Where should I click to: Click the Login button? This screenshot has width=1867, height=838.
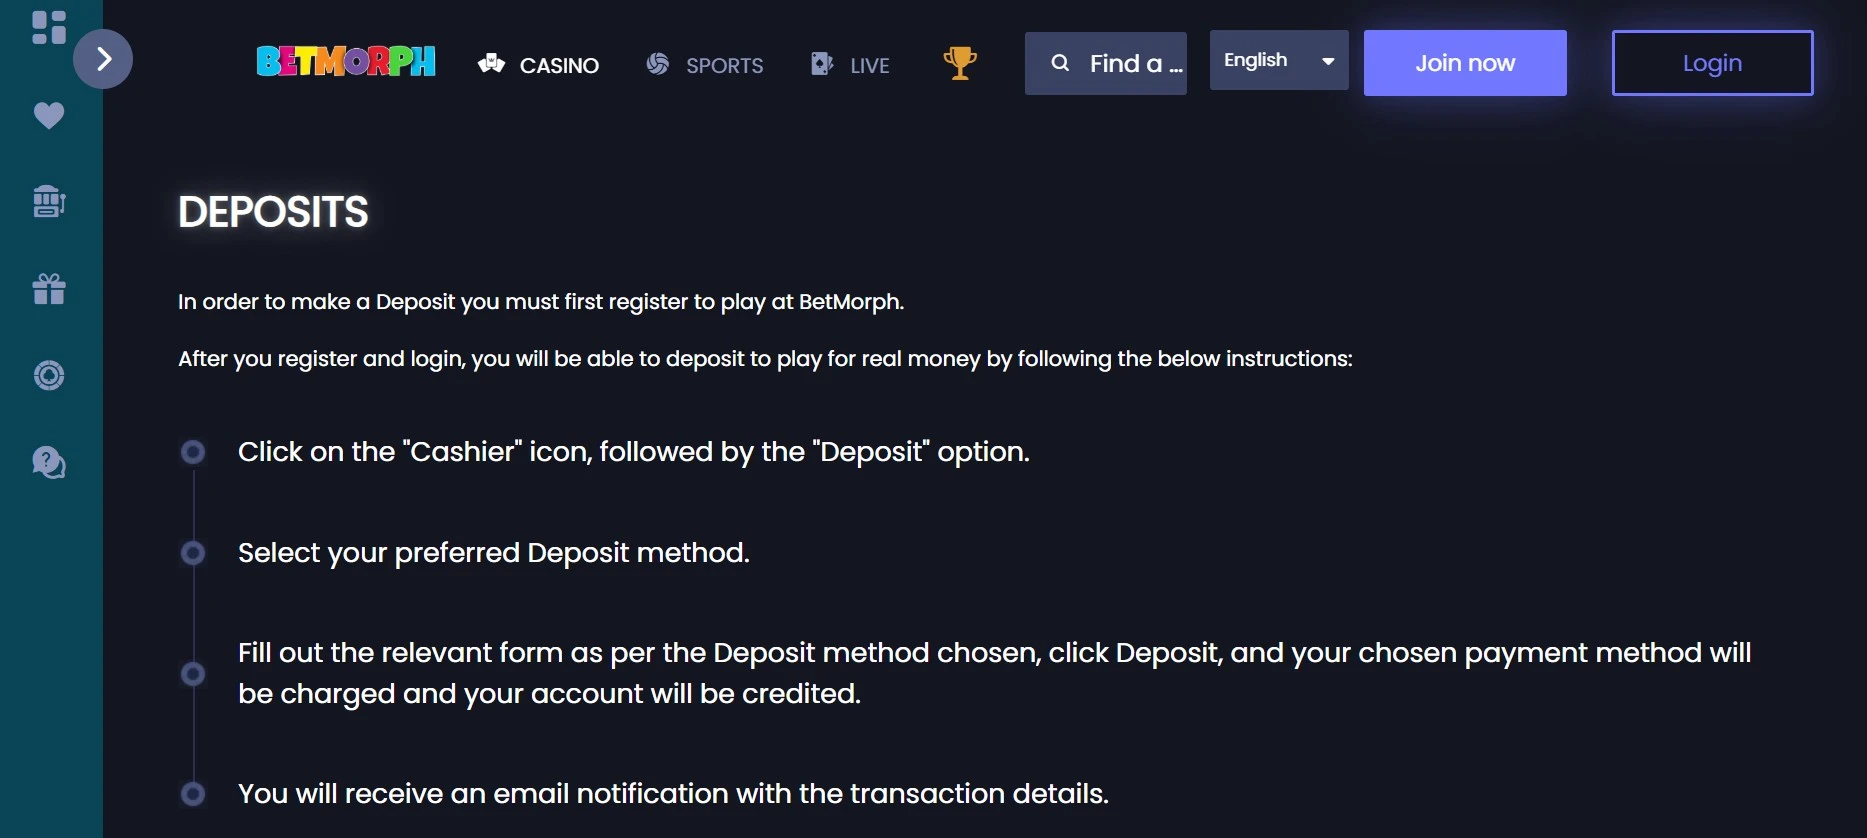pyautogui.click(x=1711, y=62)
